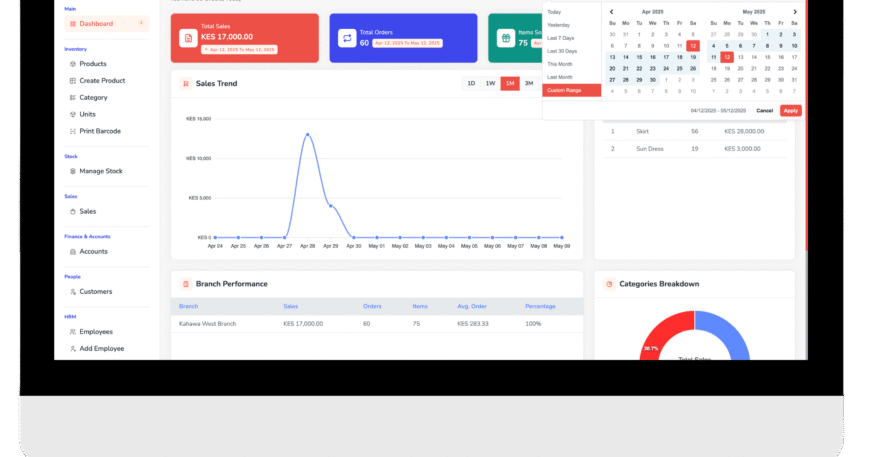Pick April 12 in Apr 2025 calendar
870x457 pixels.
tap(693, 46)
